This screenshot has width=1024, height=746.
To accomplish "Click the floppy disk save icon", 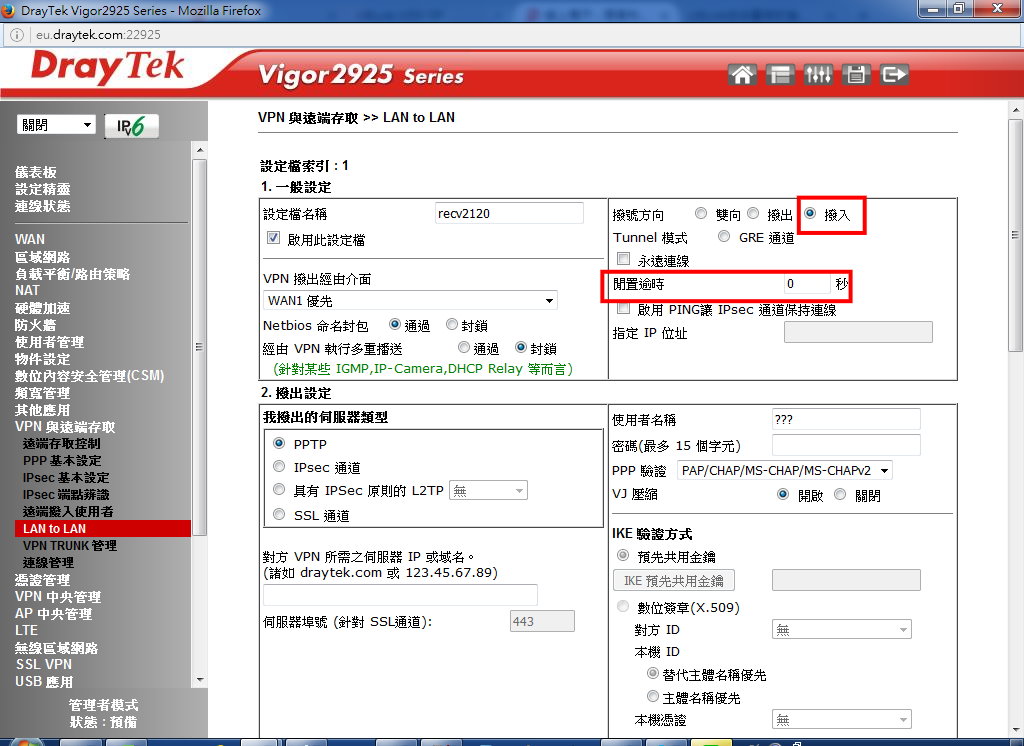I will [855, 74].
